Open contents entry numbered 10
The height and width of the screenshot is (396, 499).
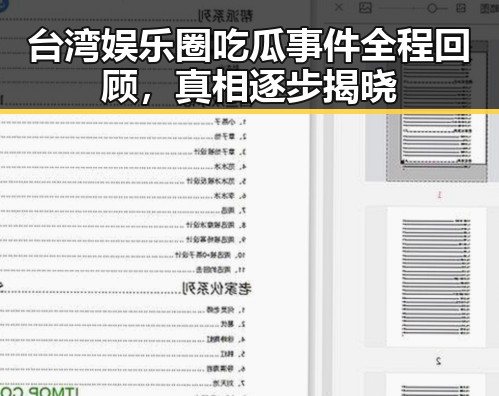pos(211,255)
